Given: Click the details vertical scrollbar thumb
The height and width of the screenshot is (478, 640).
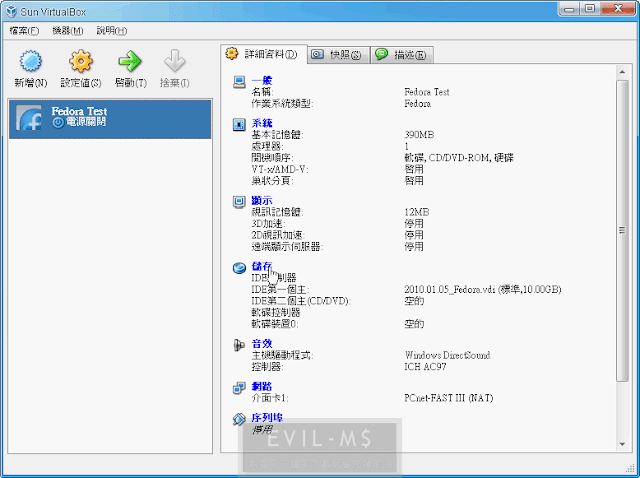Looking at the screenshot, I should point(622,231).
